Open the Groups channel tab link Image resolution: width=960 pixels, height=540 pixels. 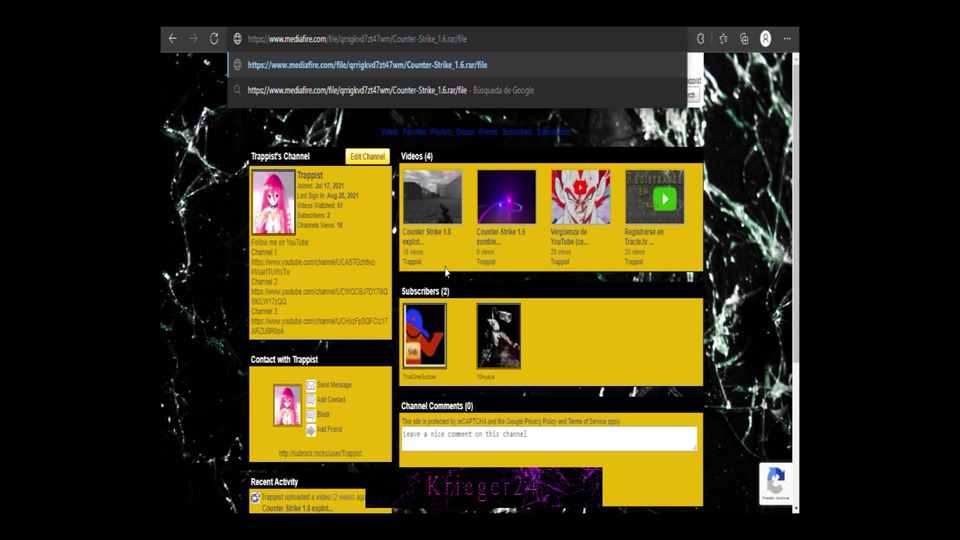click(x=465, y=132)
